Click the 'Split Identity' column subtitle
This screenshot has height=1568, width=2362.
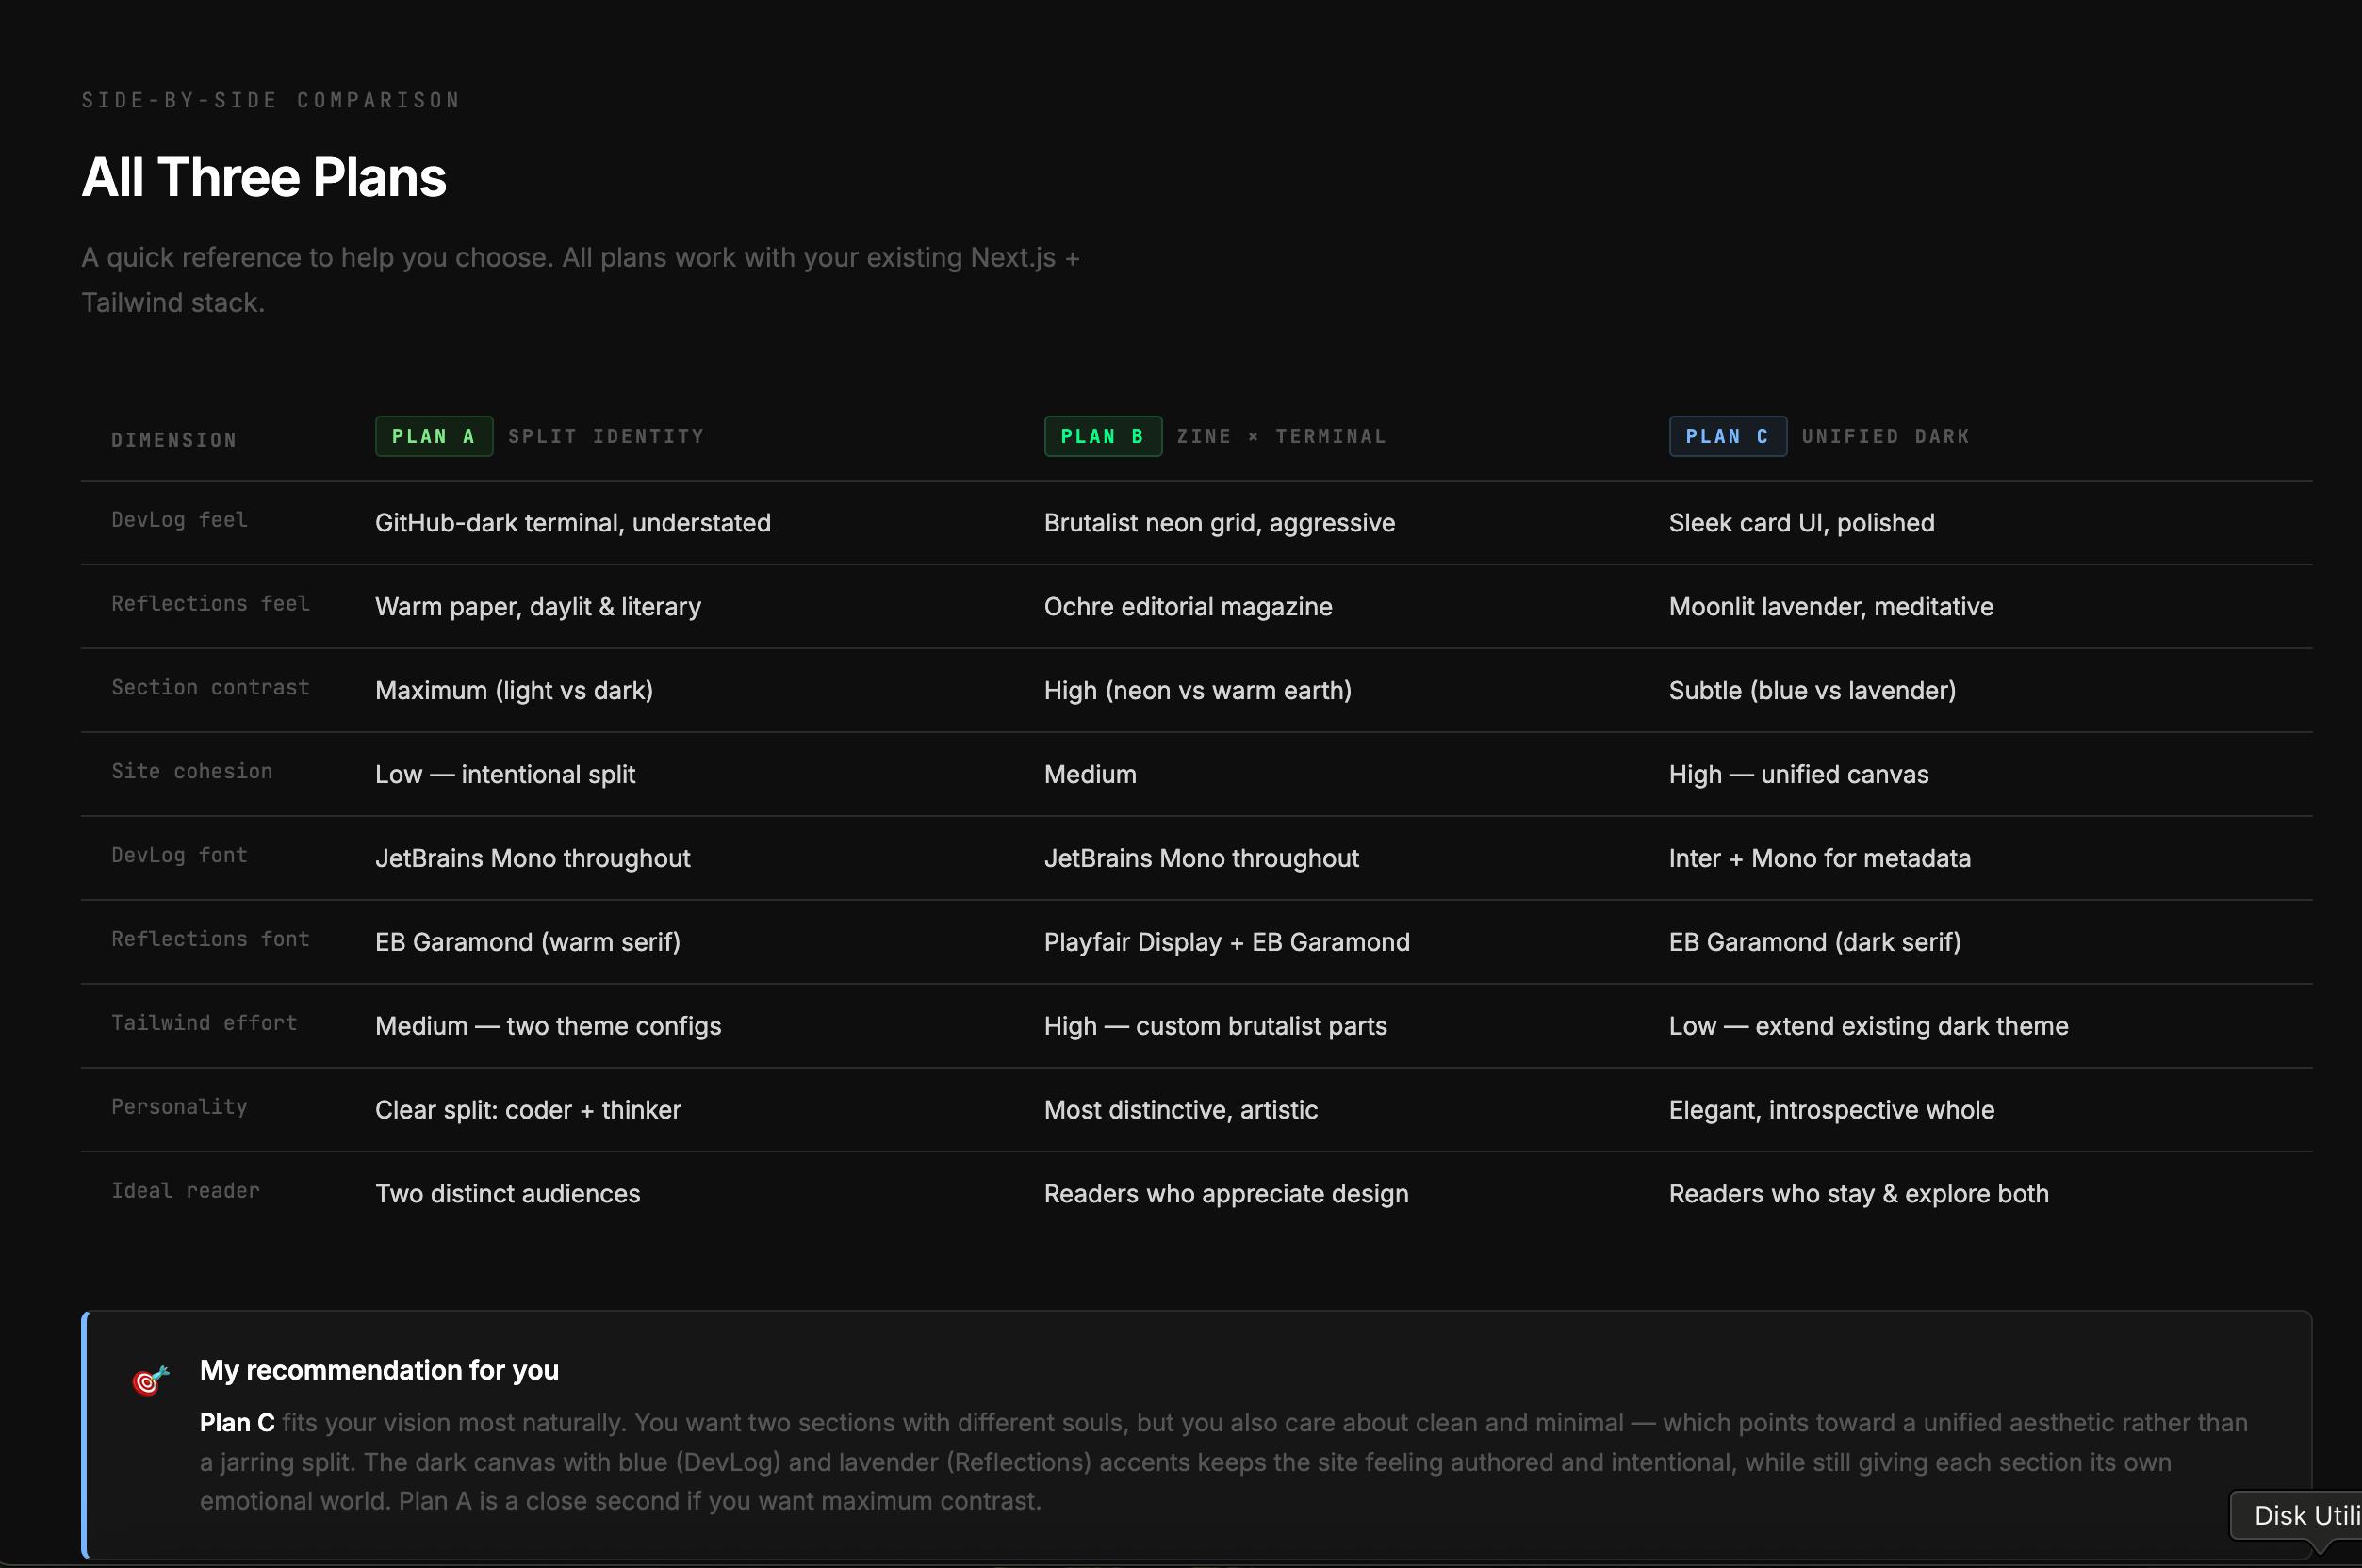click(x=606, y=437)
